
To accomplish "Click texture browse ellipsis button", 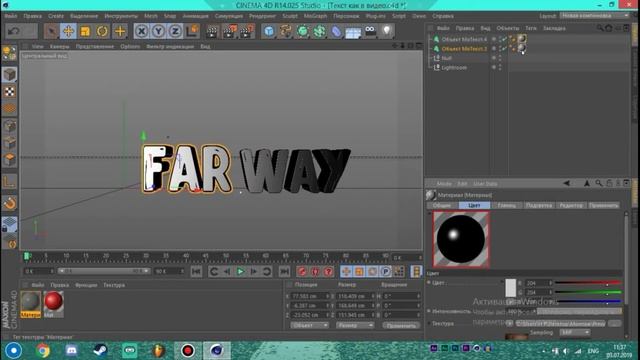I will pyautogui.click(x=614, y=323).
